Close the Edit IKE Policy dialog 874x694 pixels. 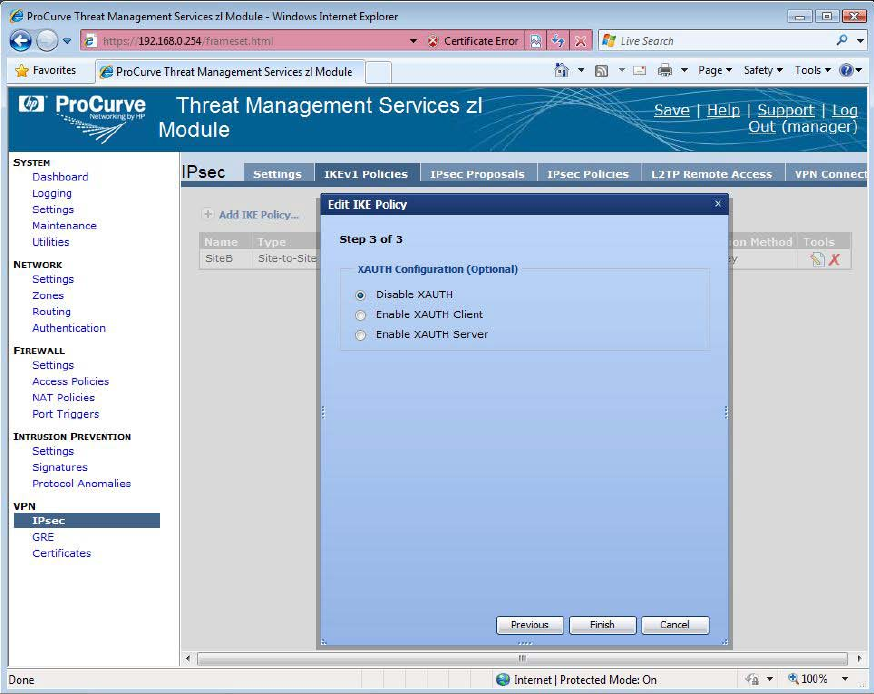718,204
